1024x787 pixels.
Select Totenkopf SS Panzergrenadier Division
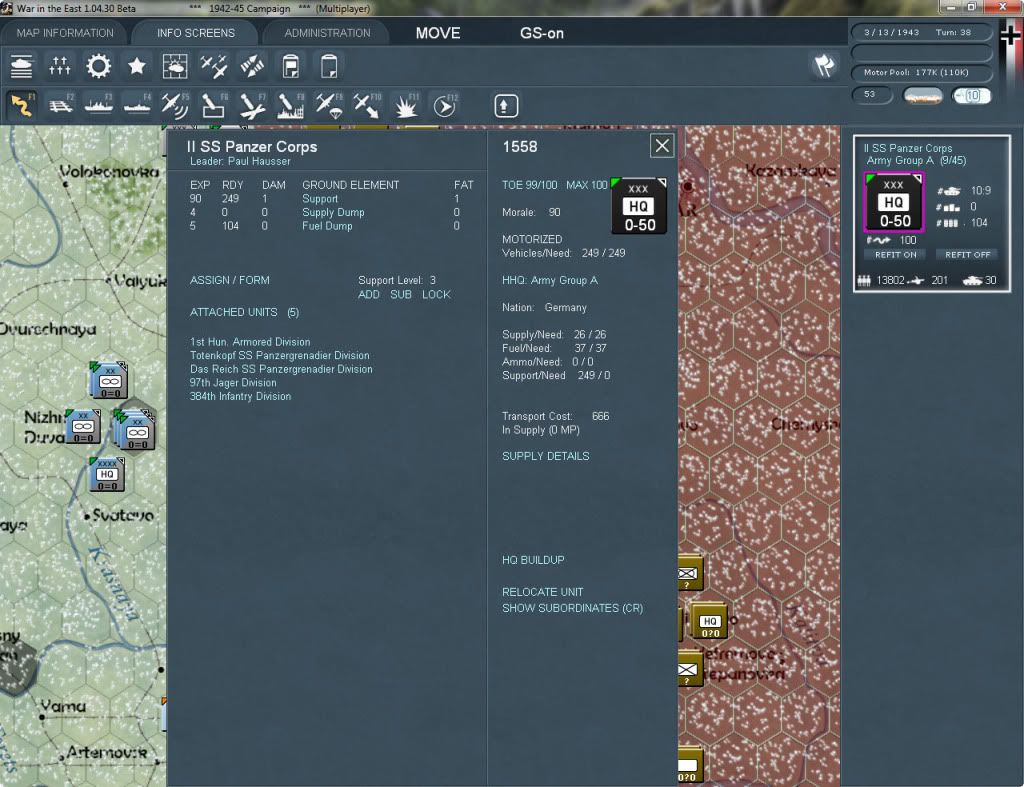[280, 355]
